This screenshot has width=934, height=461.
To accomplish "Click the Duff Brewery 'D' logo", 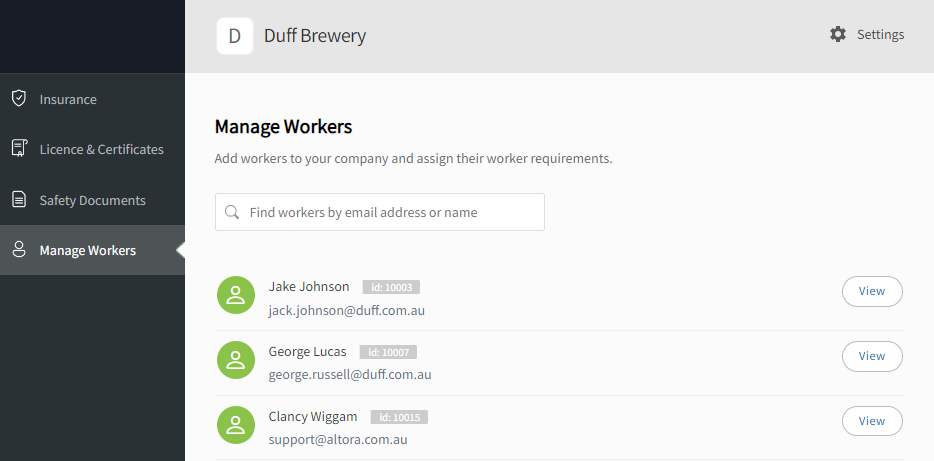I will click(x=235, y=36).
